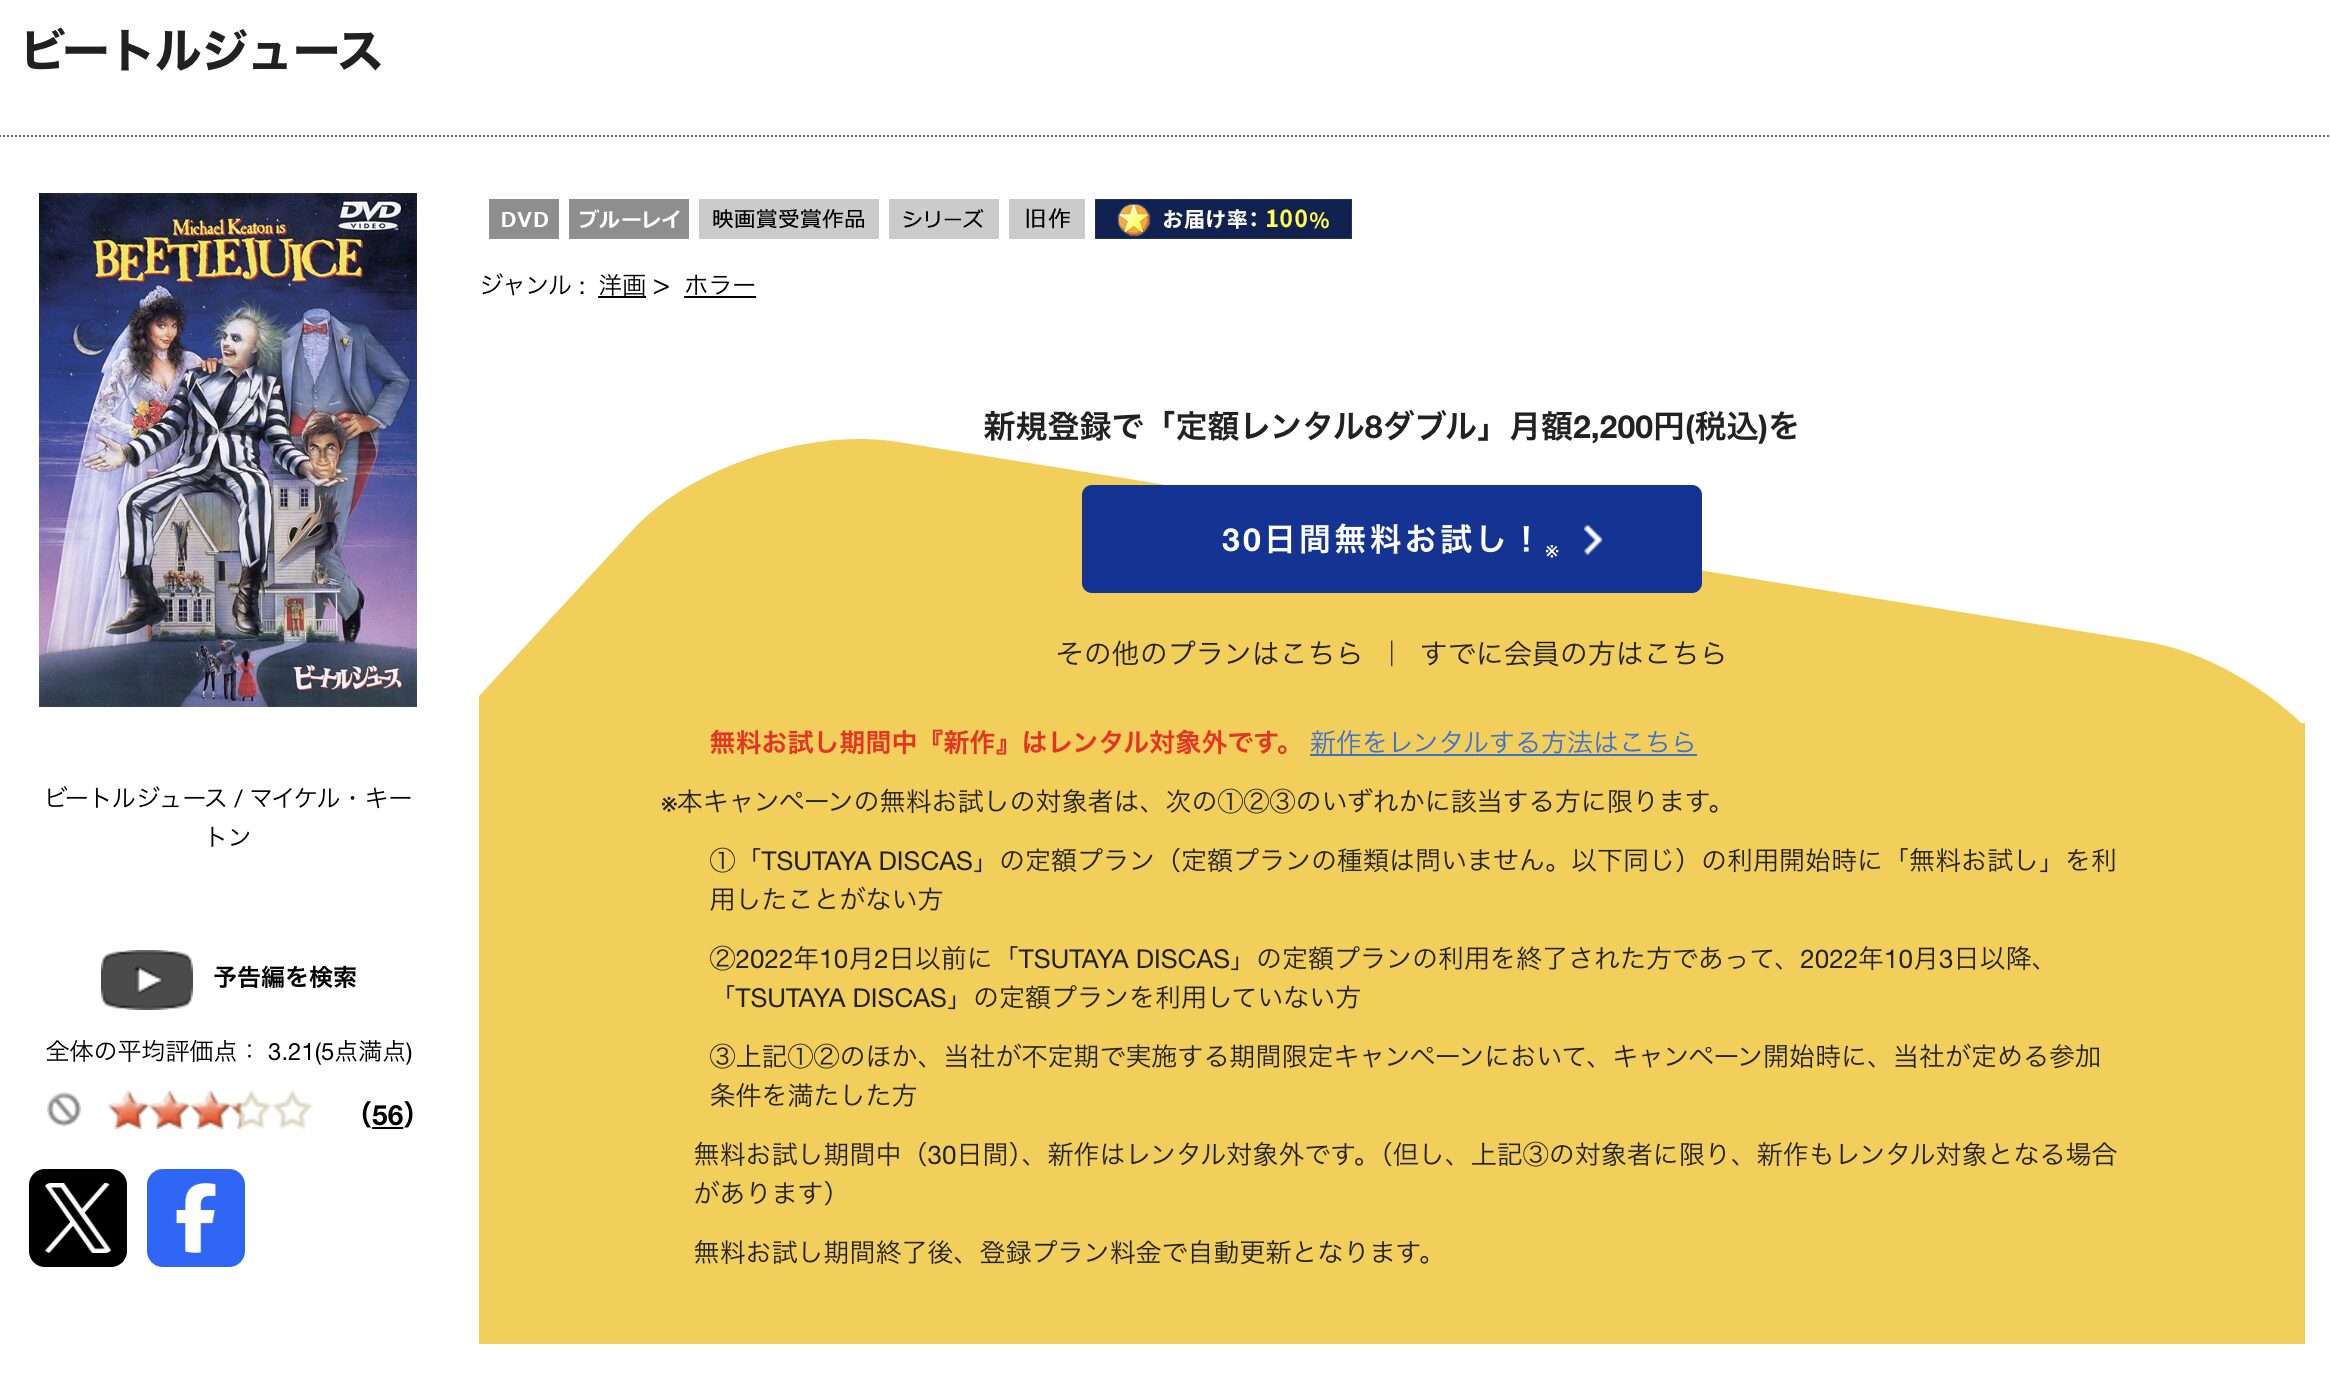Click the no-rating circle-slash icon

pos(64,1109)
